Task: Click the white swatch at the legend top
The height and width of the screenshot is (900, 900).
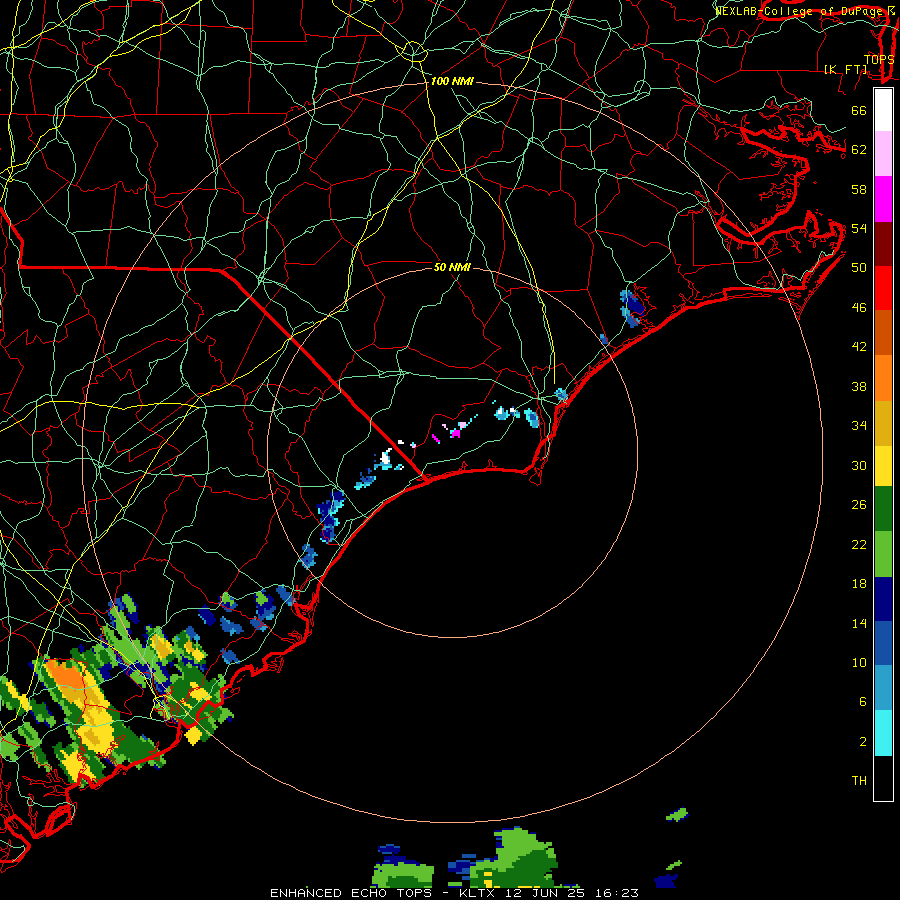Action: point(883,110)
